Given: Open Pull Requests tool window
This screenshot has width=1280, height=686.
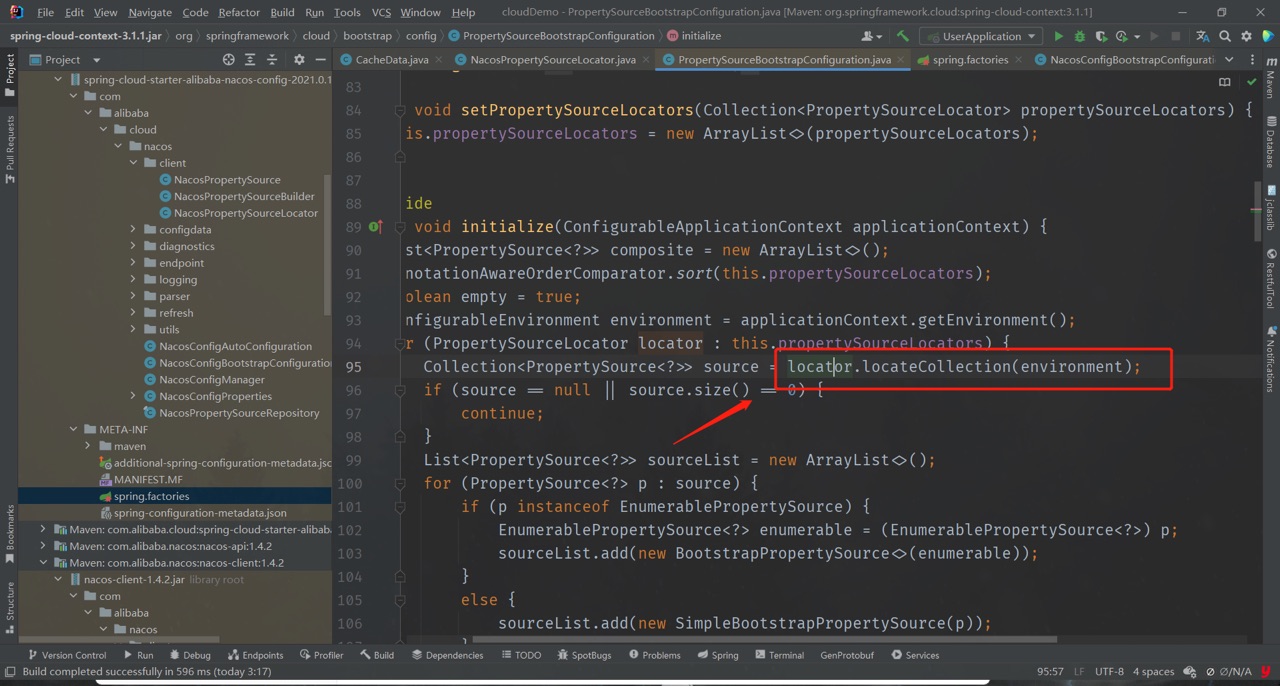Looking at the screenshot, I should (x=10, y=149).
